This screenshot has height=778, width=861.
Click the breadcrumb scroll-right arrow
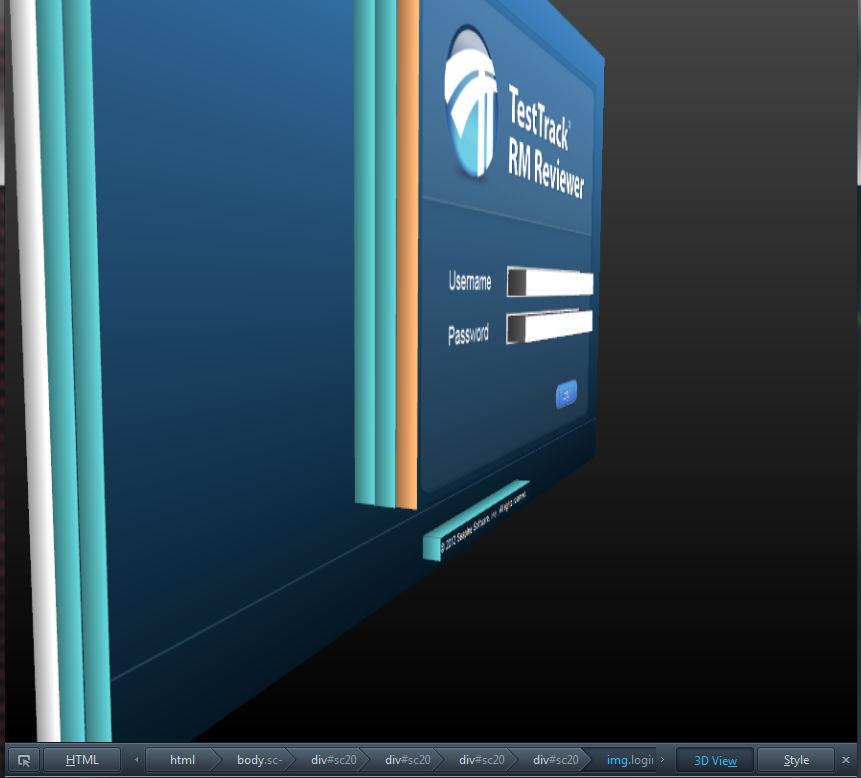[662, 760]
